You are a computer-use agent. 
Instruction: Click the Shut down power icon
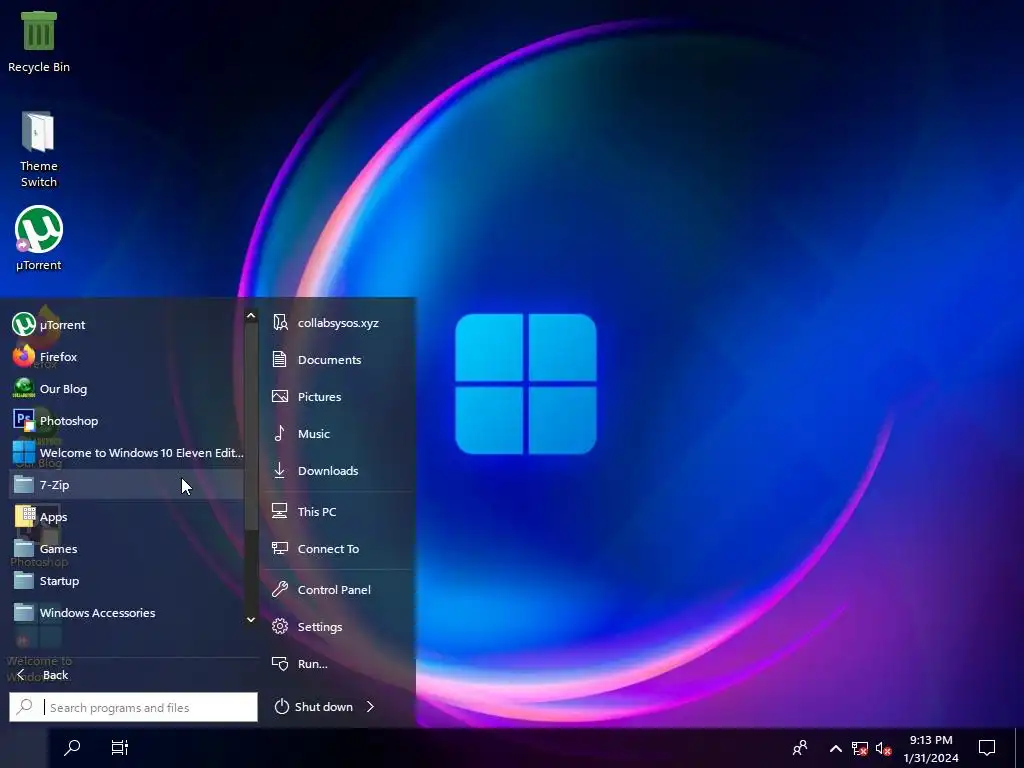coord(281,707)
